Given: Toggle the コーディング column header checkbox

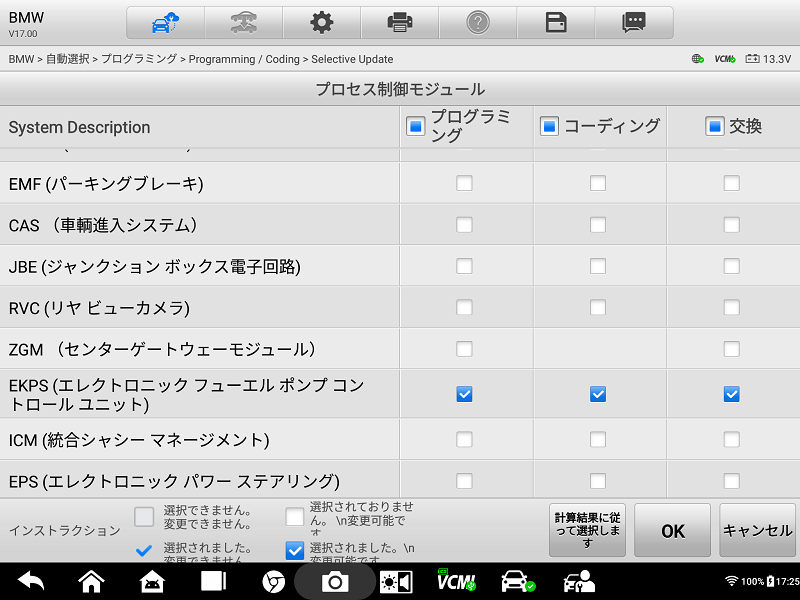Looking at the screenshot, I should [x=549, y=126].
